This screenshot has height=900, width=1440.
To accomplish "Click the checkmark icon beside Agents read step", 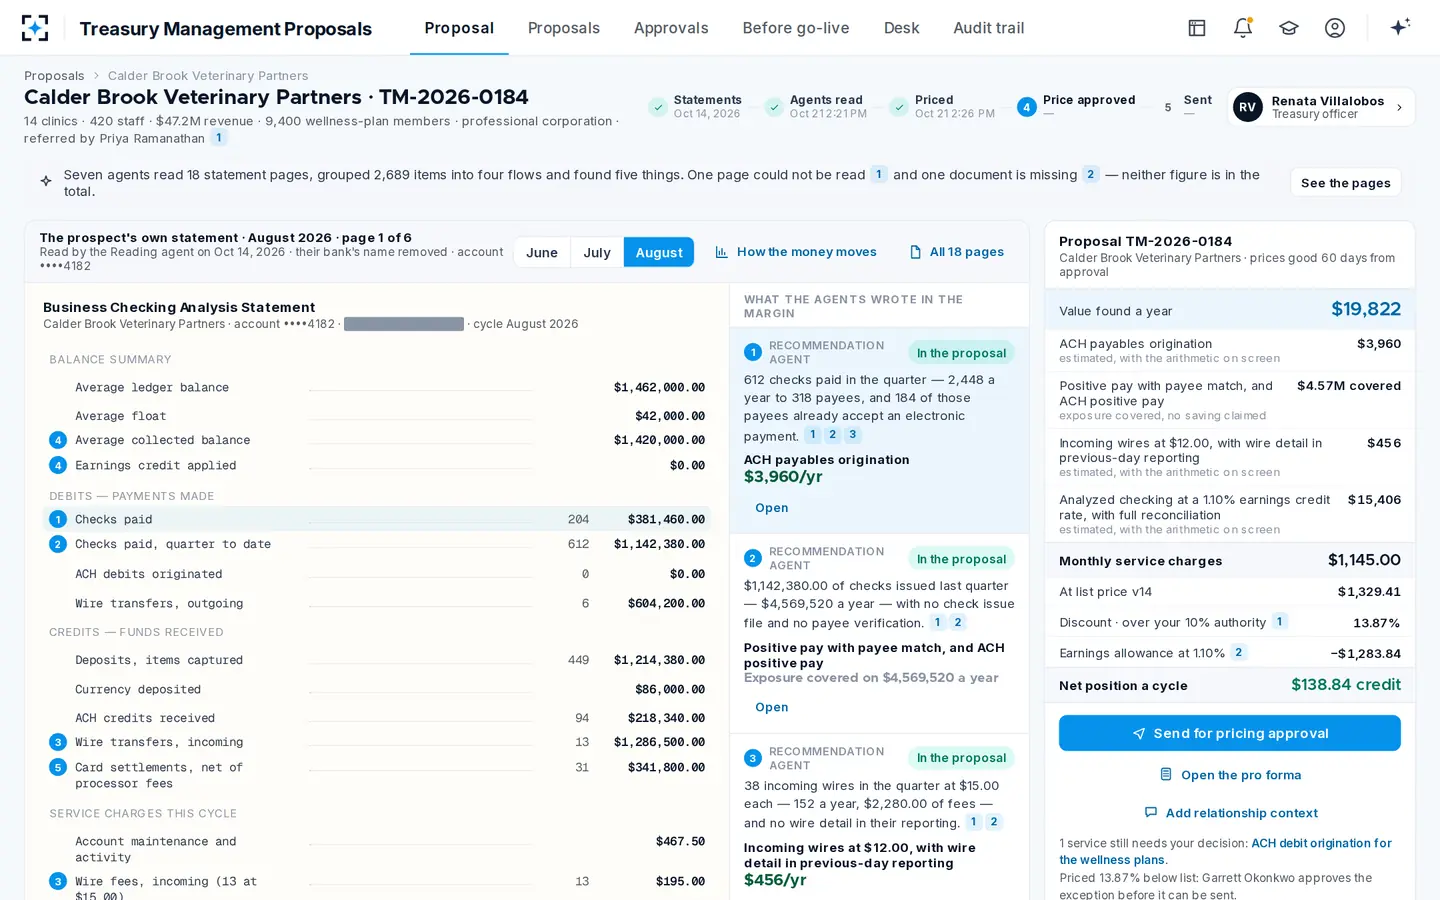I will 774,107.
